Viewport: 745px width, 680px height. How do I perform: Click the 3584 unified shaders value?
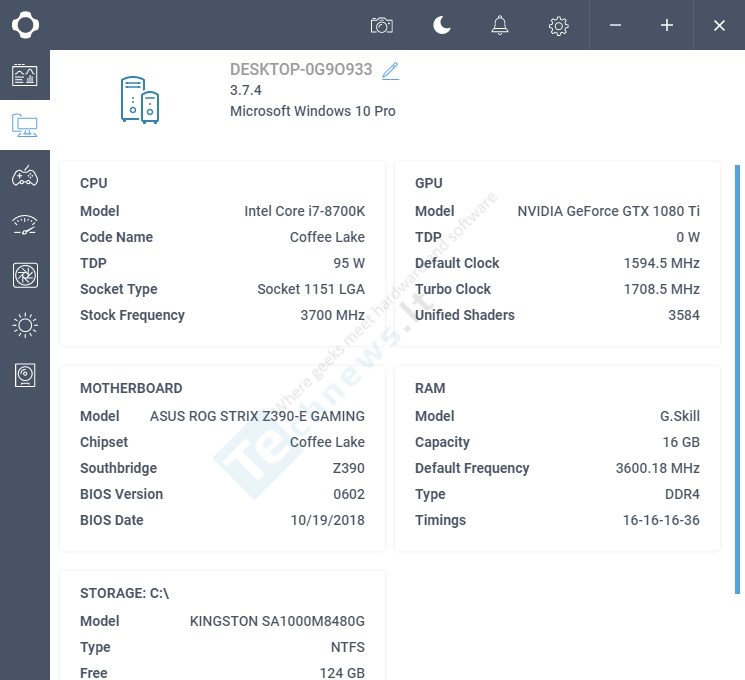point(684,315)
